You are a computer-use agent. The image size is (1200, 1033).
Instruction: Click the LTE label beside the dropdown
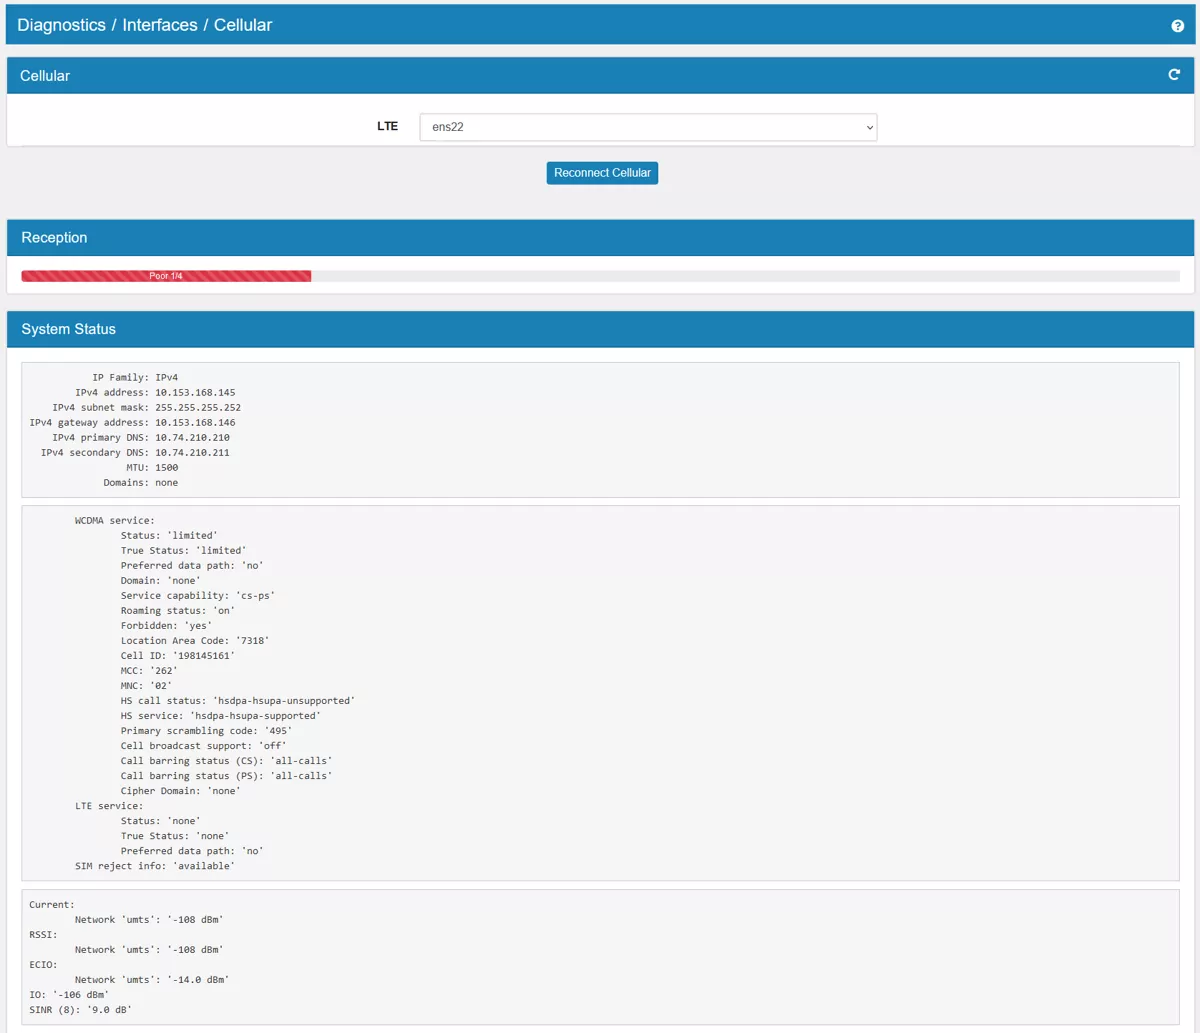pos(387,127)
